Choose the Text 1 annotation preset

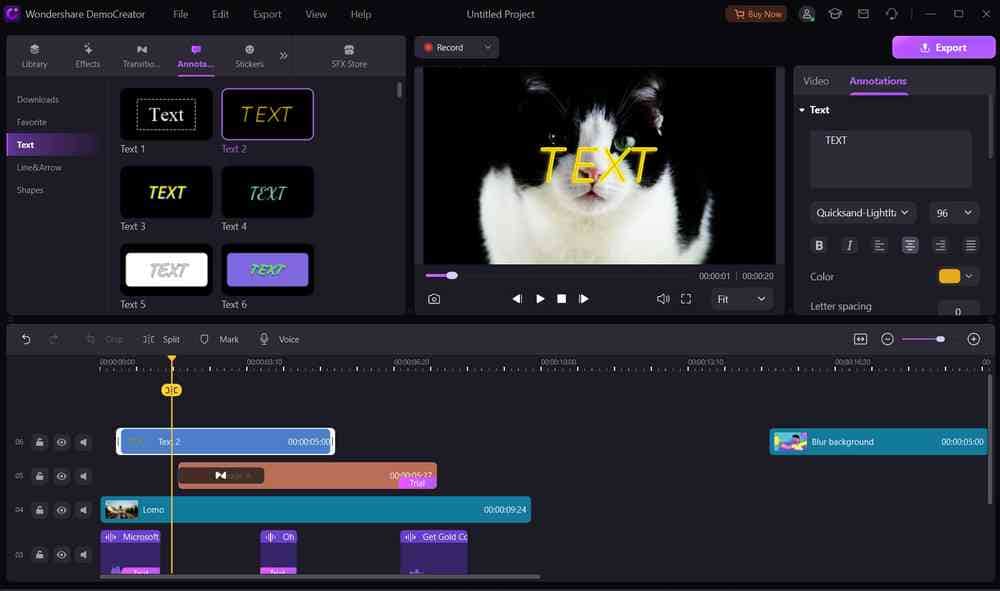(x=166, y=114)
